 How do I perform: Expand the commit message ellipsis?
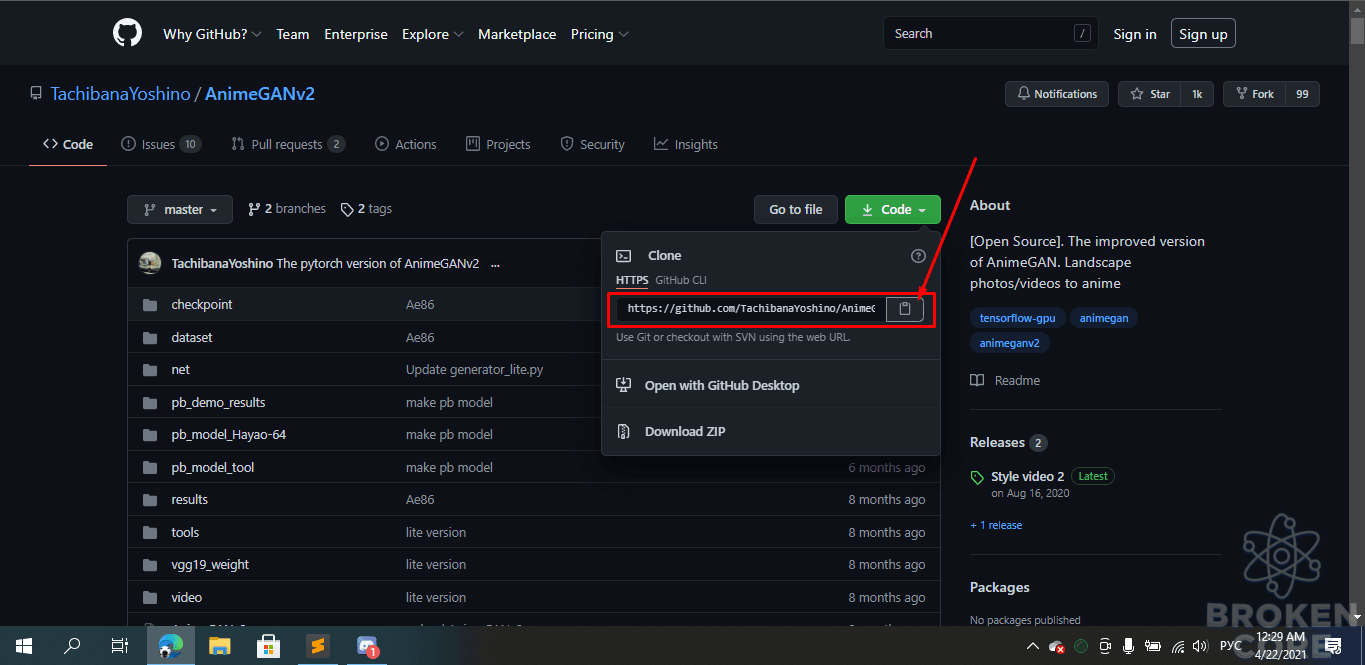[x=495, y=264]
